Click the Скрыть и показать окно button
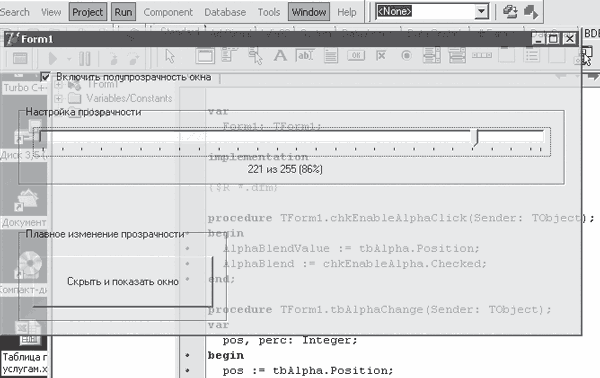Screen dimensions: 600x378 click(123, 282)
